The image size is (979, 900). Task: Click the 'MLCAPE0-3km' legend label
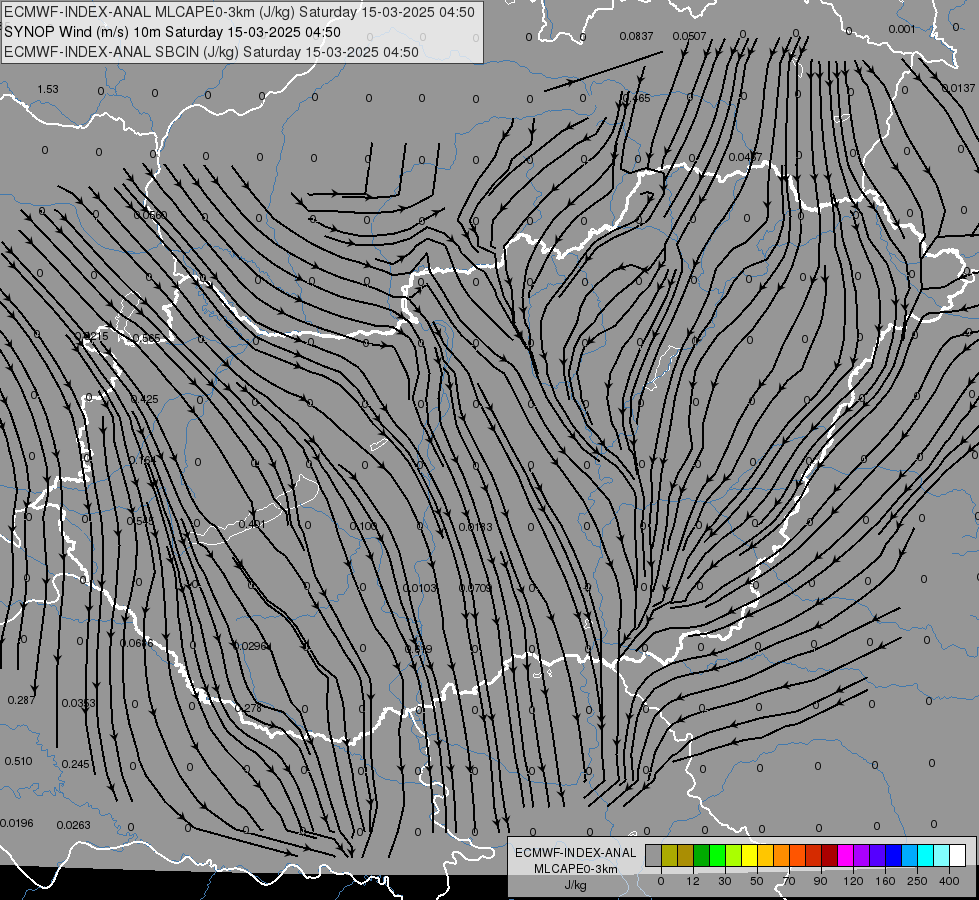[x=576, y=869]
